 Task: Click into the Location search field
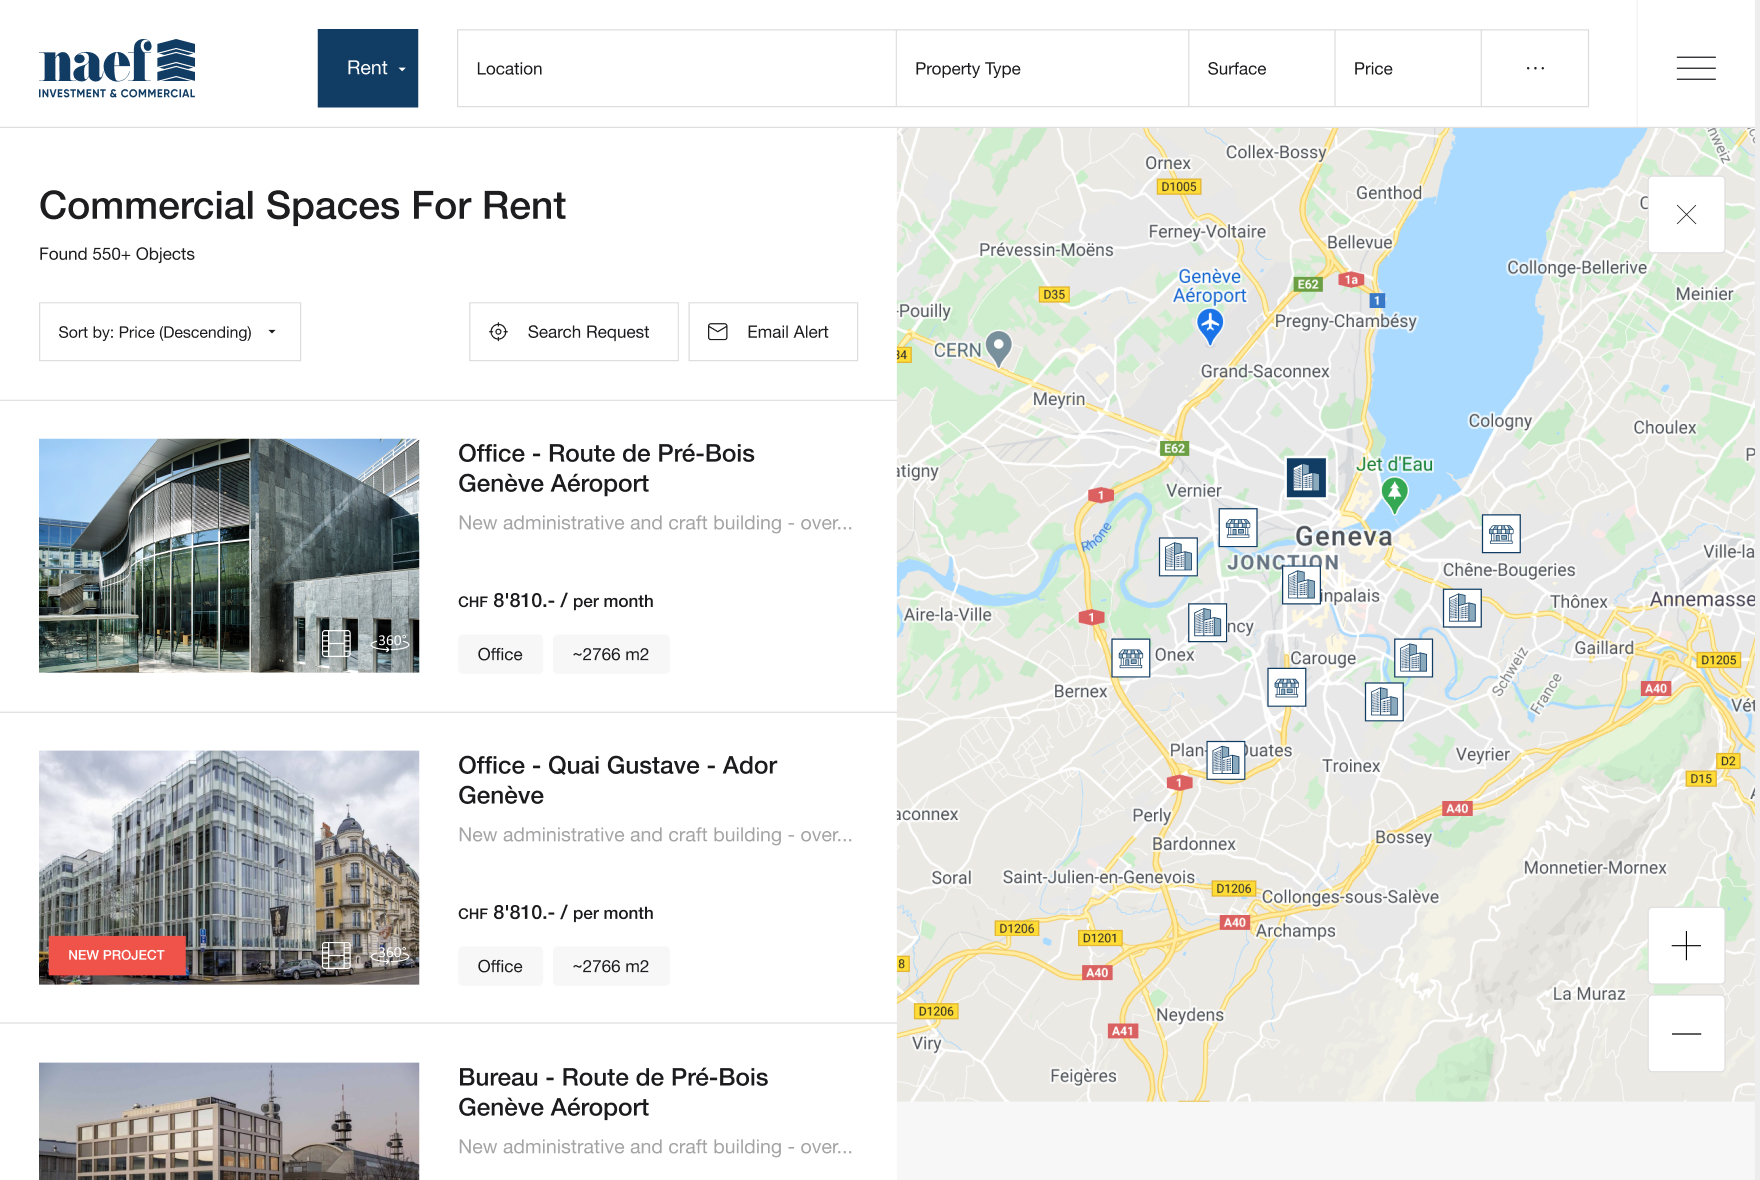[676, 68]
